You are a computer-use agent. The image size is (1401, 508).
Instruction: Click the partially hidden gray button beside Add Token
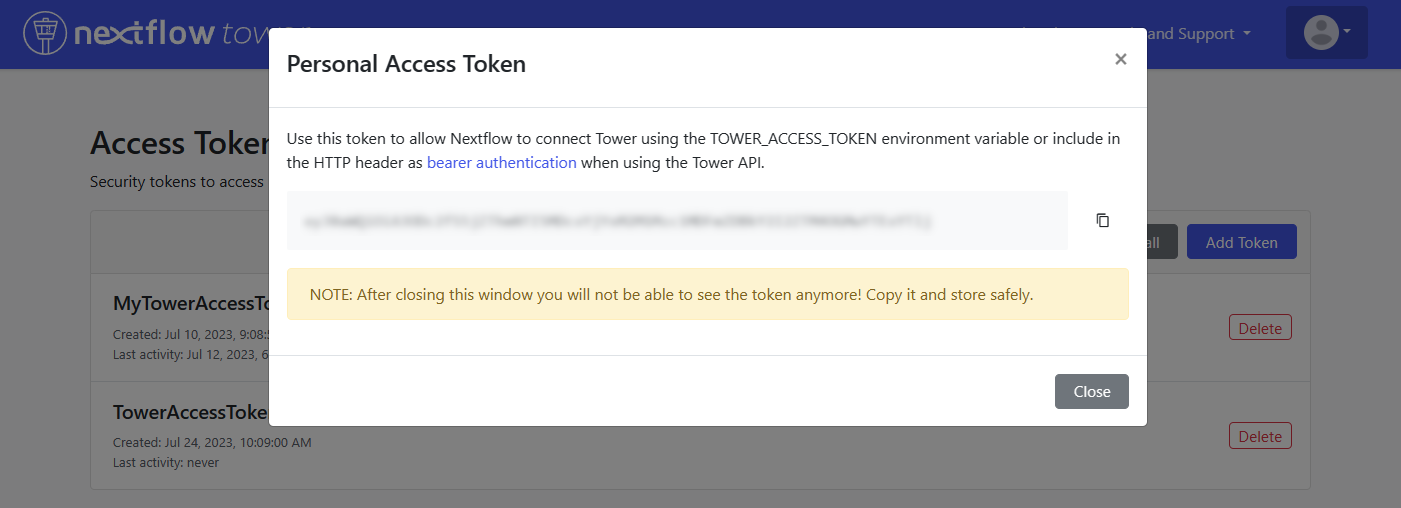pos(1162,242)
